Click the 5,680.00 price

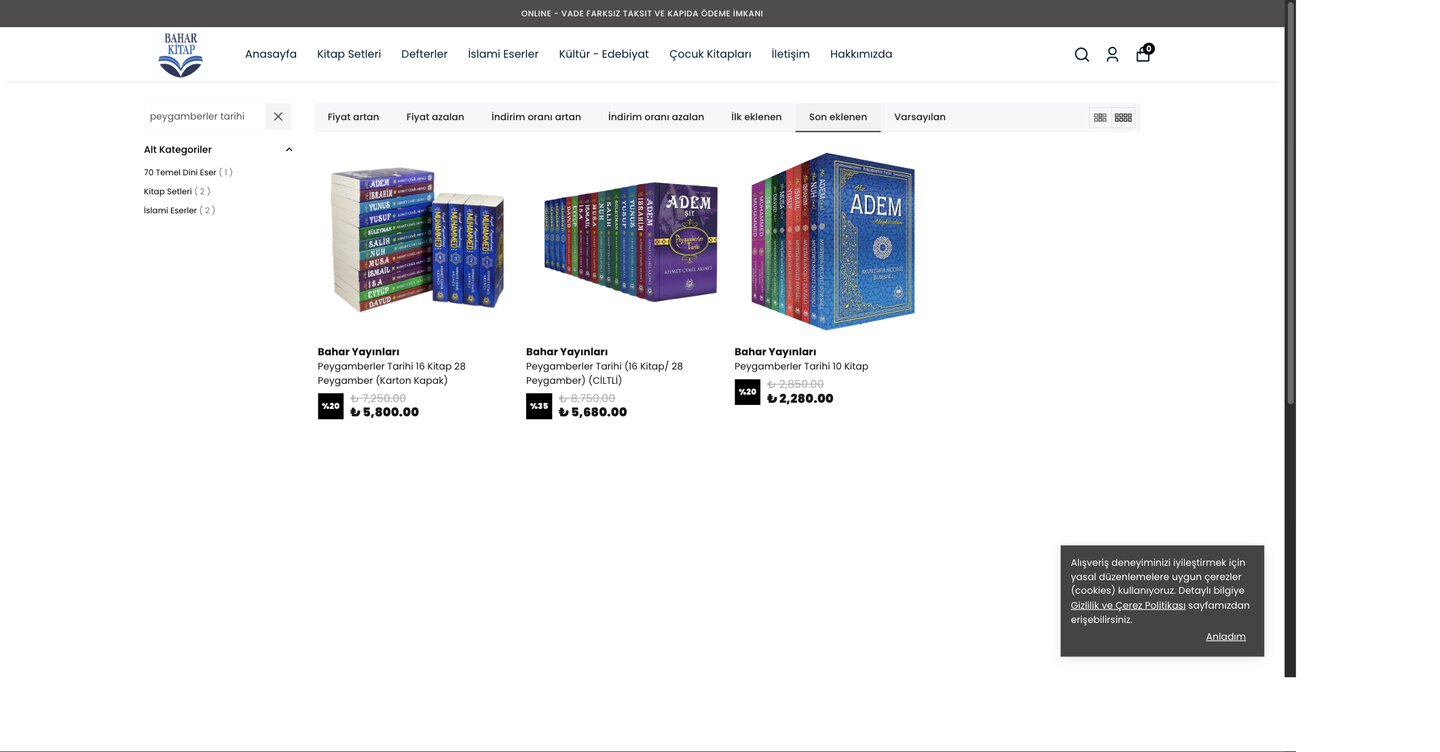click(593, 412)
